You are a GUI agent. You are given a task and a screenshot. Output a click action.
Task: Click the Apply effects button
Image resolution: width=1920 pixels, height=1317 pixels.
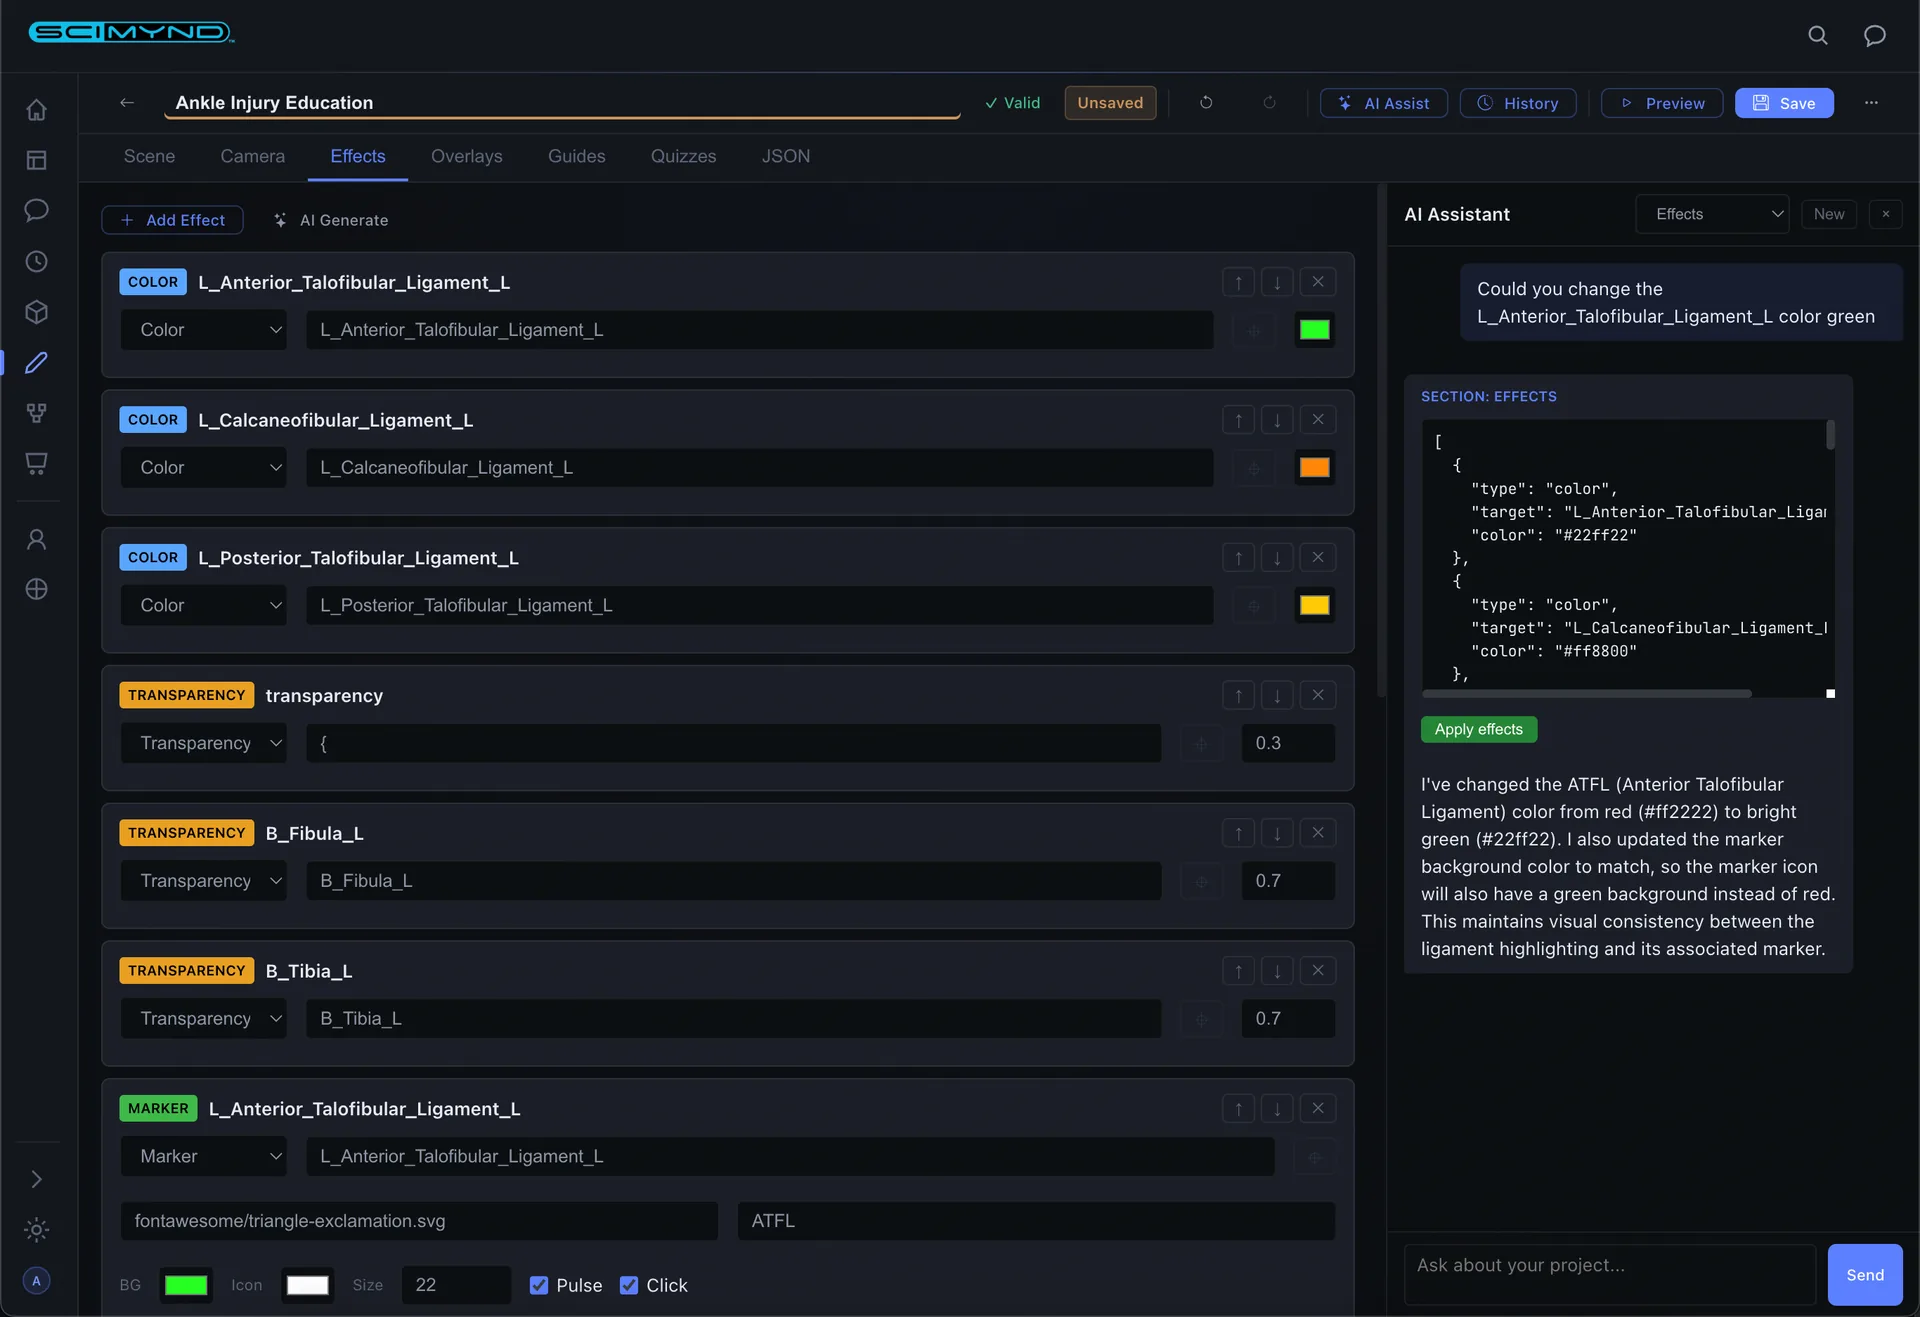click(x=1478, y=729)
